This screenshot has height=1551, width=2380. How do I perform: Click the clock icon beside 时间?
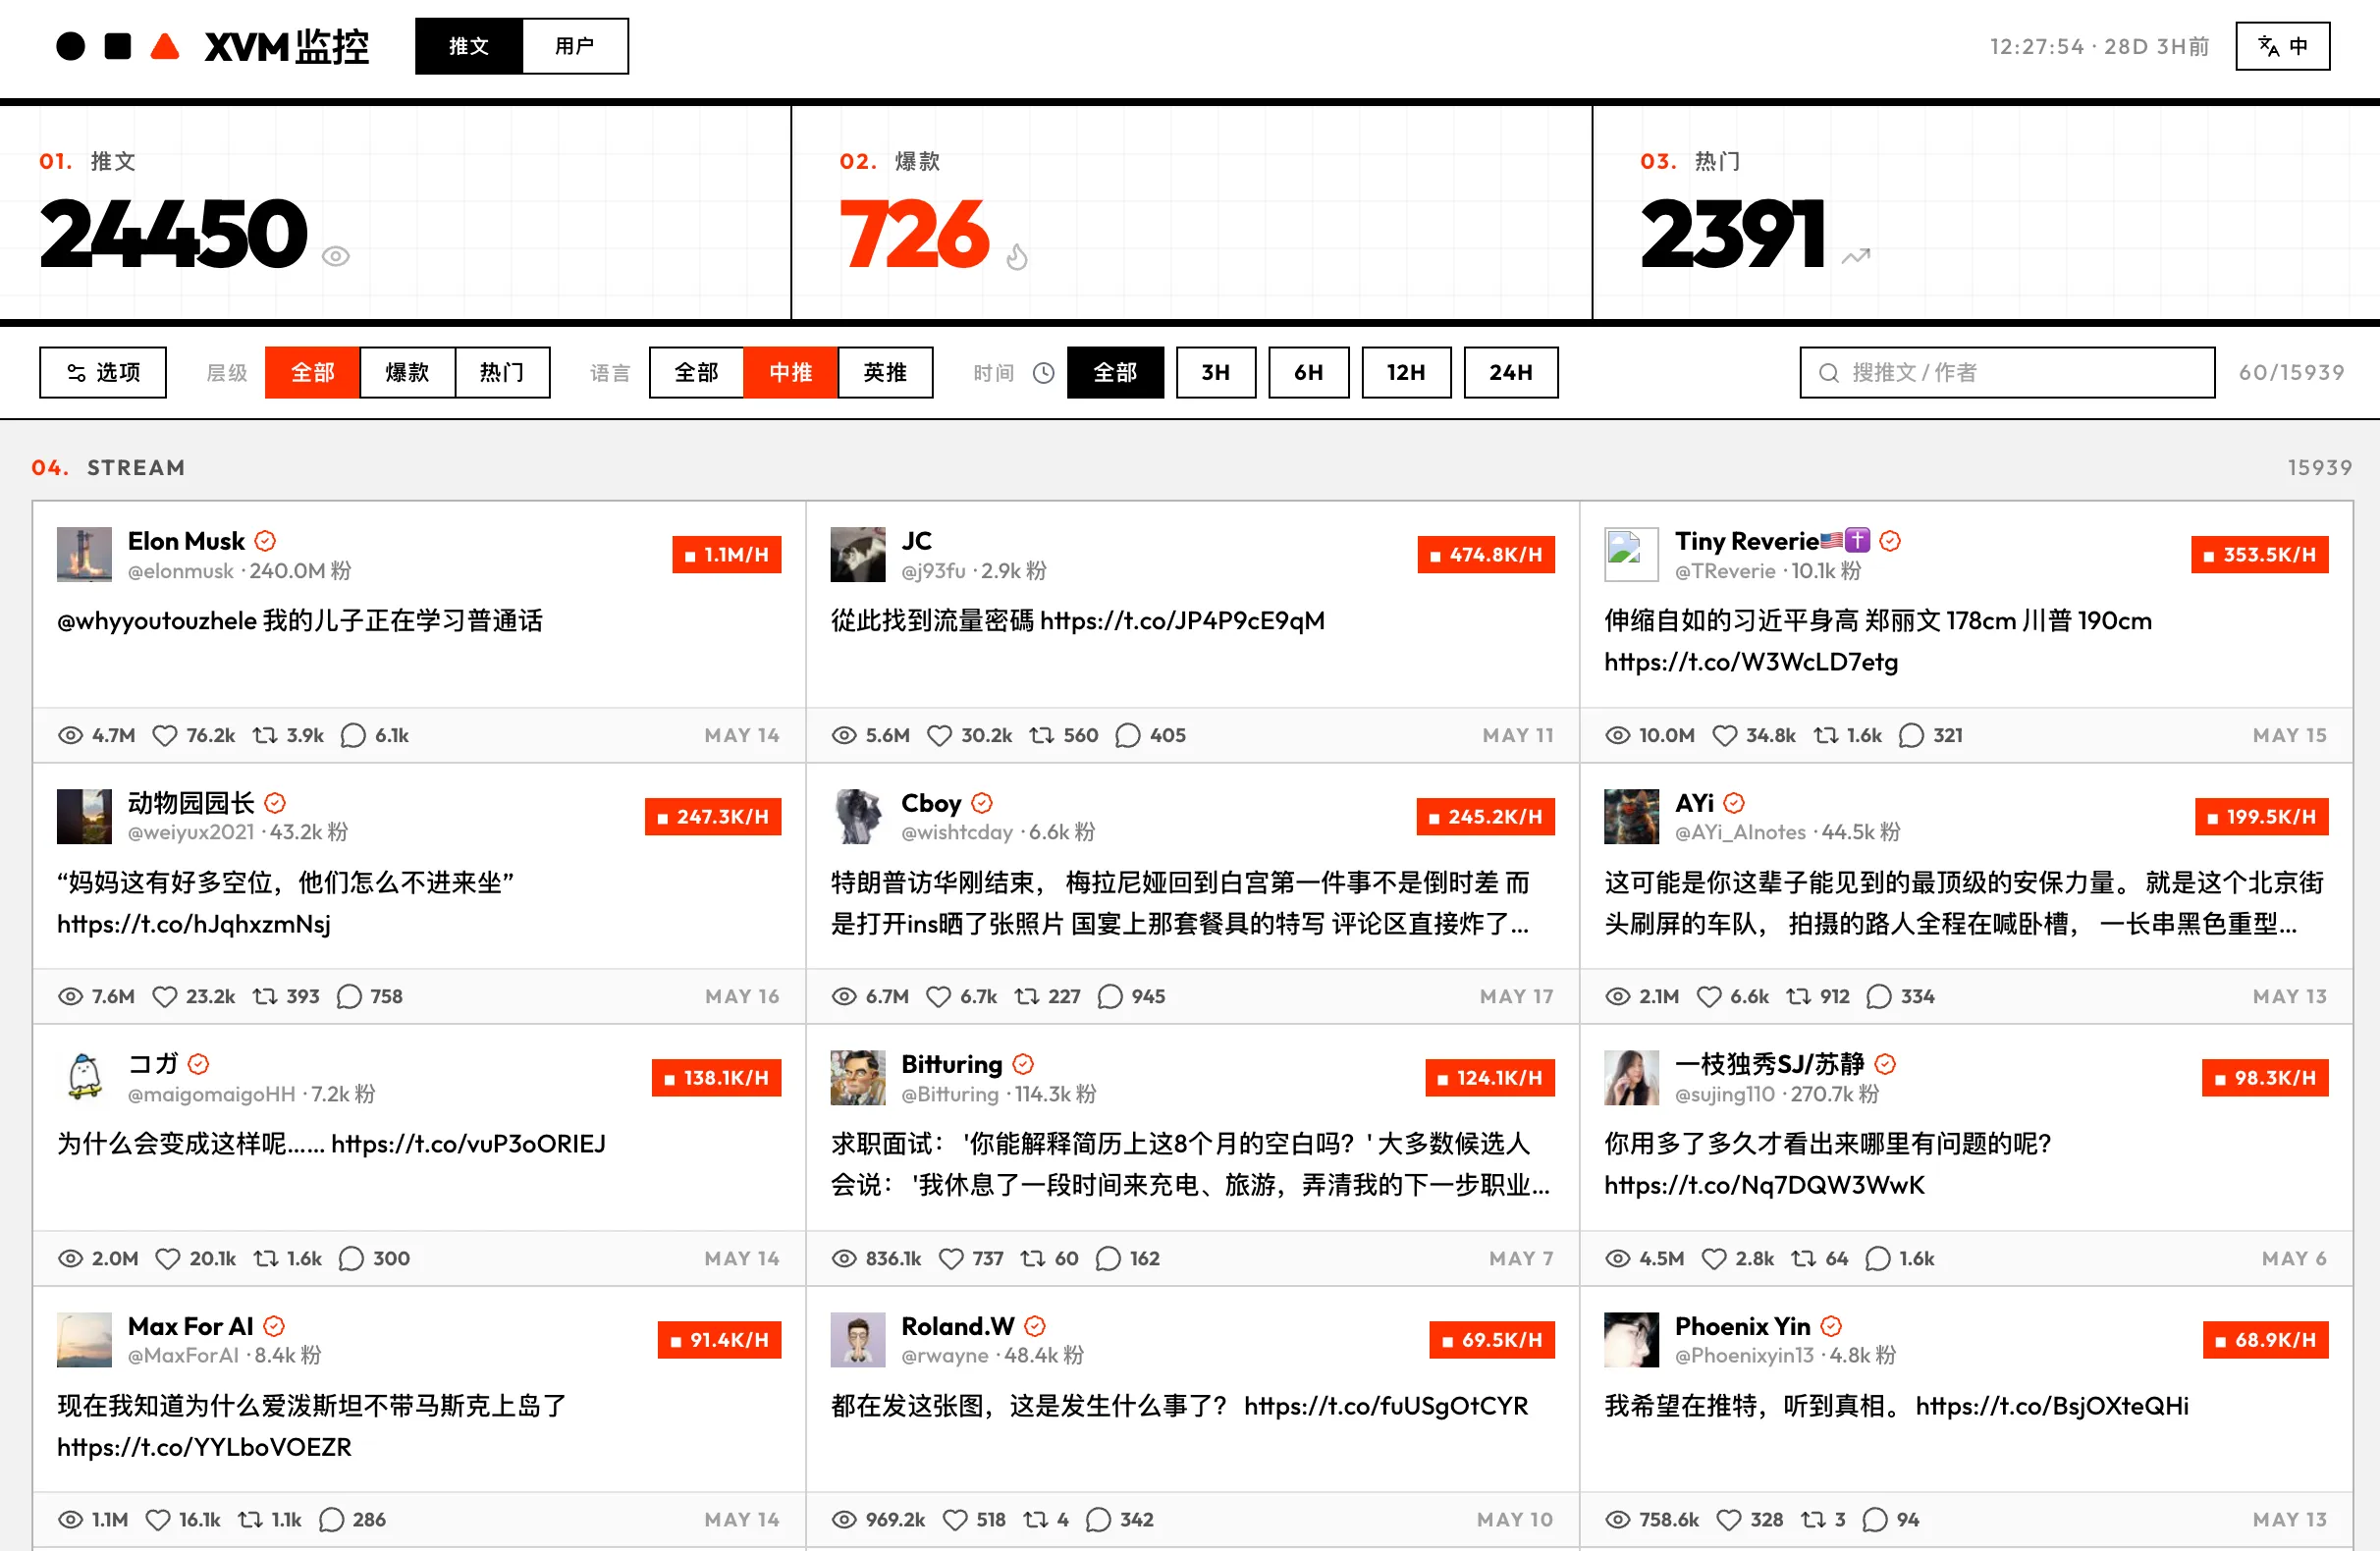[x=1043, y=373]
